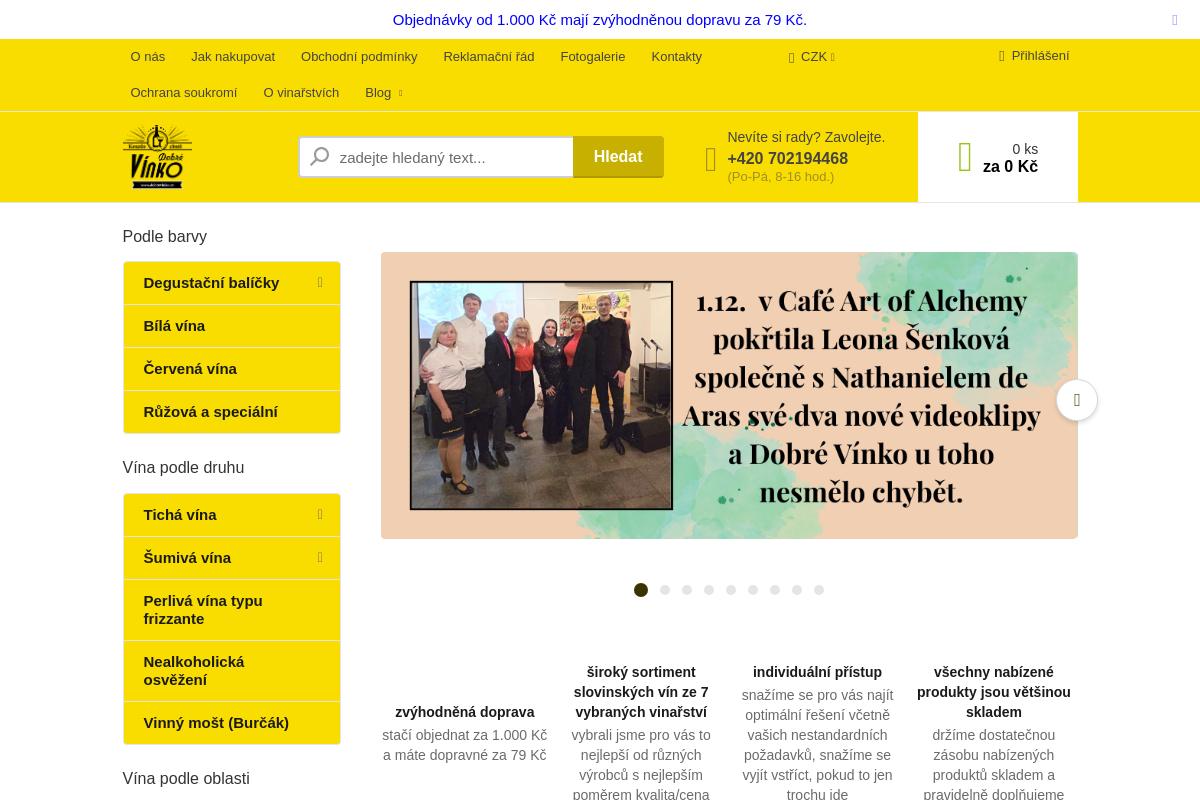The width and height of the screenshot is (1200, 800).
Task: Open Jak nakupovat page
Action: coord(233,57)
